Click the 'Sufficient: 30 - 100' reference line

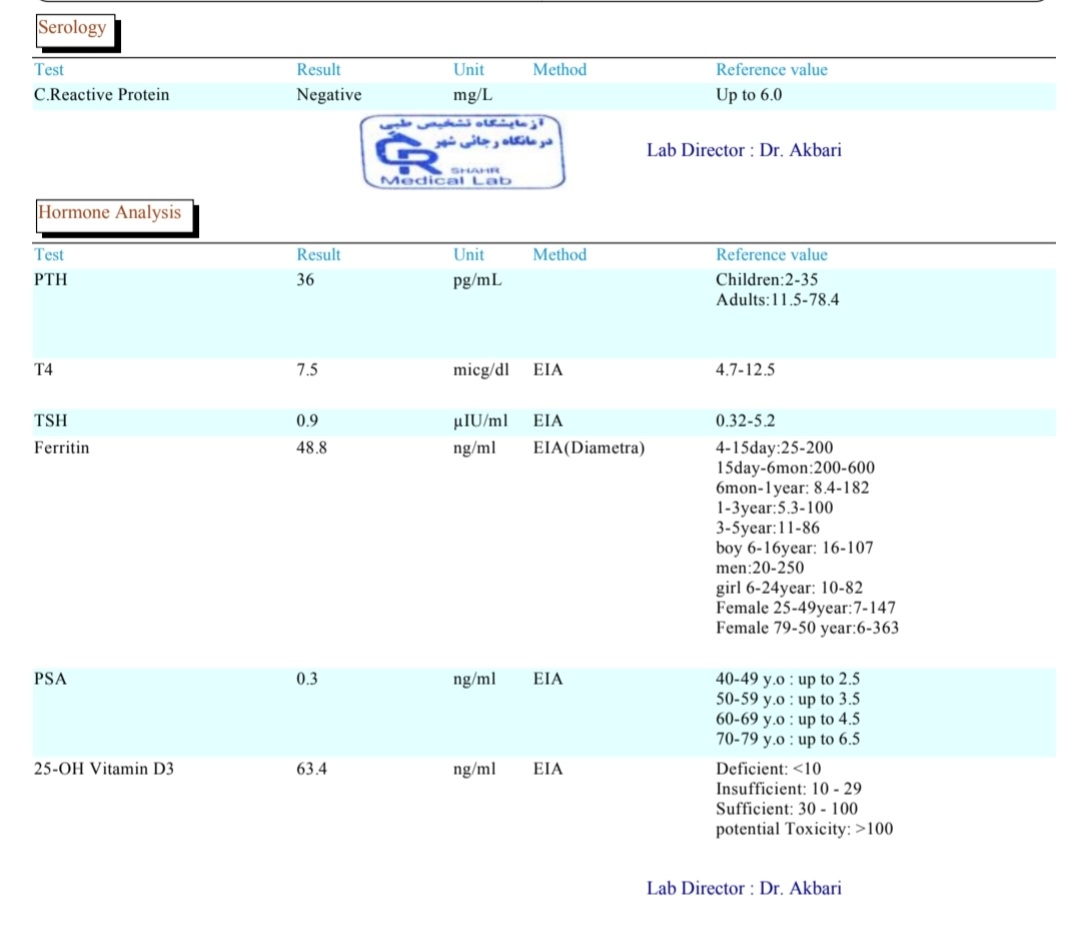coord(787,809)
